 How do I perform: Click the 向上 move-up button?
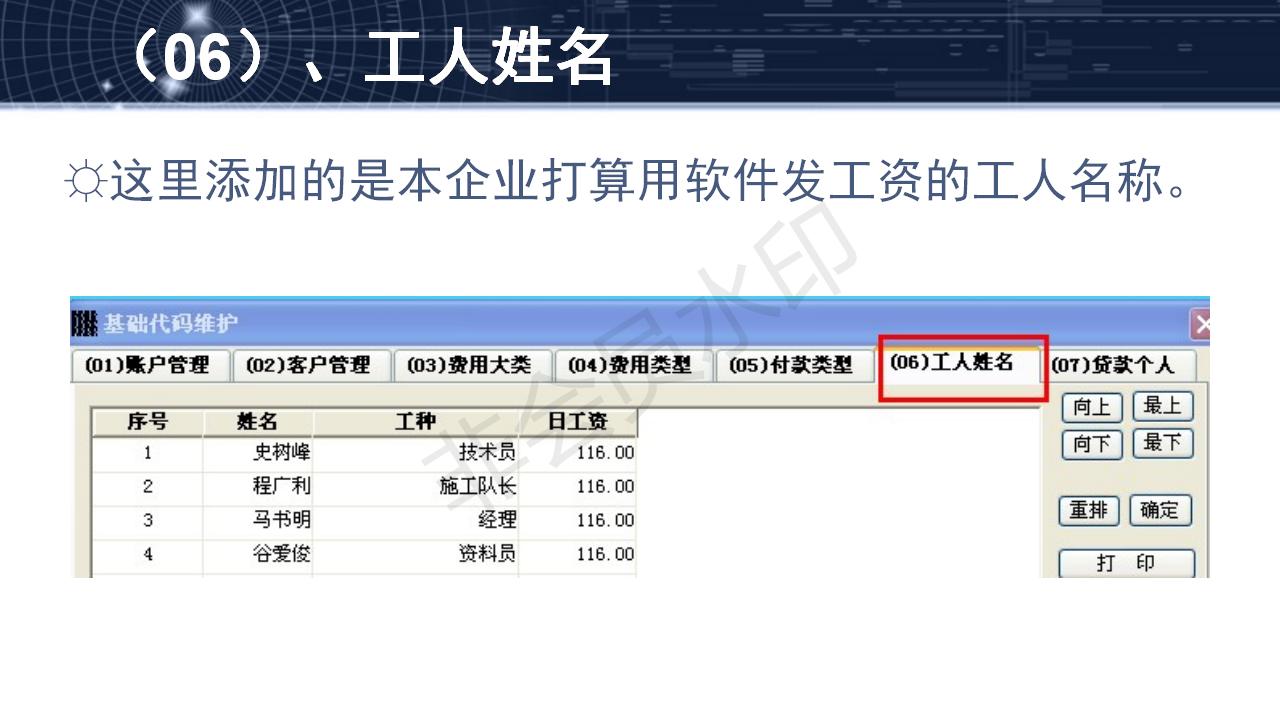(1090, 407)
